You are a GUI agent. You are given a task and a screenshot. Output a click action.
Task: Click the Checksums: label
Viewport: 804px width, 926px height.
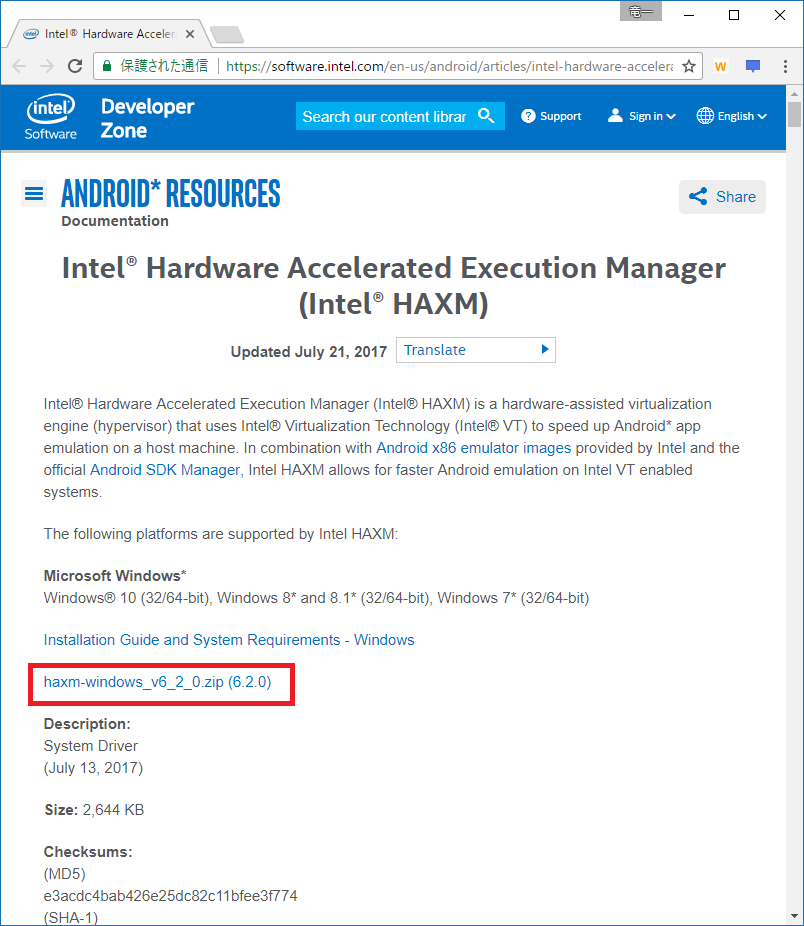tap(88, 852)
